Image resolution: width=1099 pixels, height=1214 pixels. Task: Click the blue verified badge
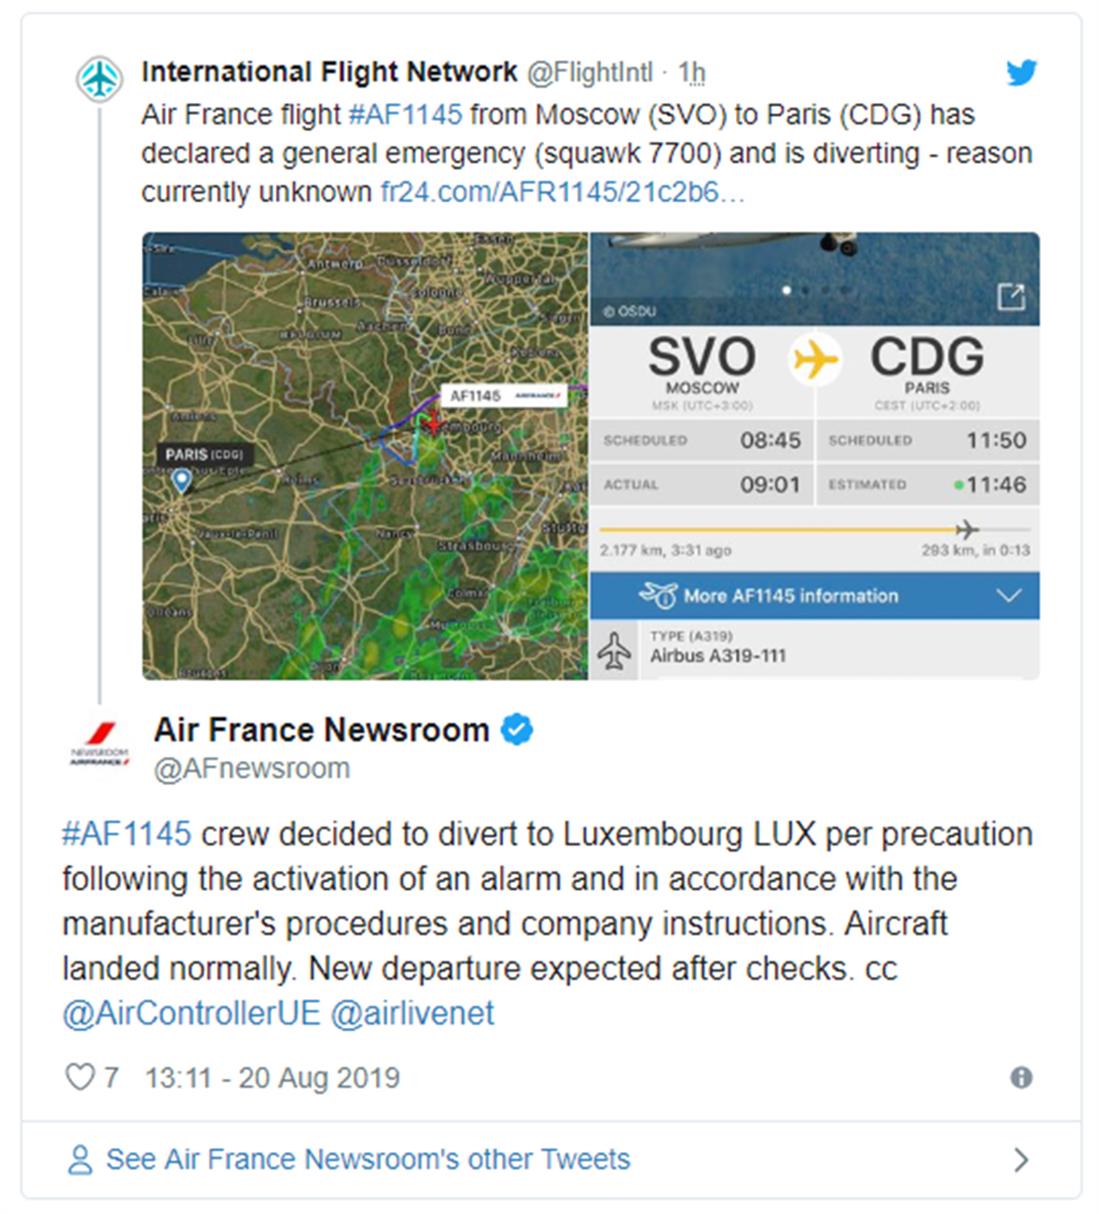coord(516,730)
